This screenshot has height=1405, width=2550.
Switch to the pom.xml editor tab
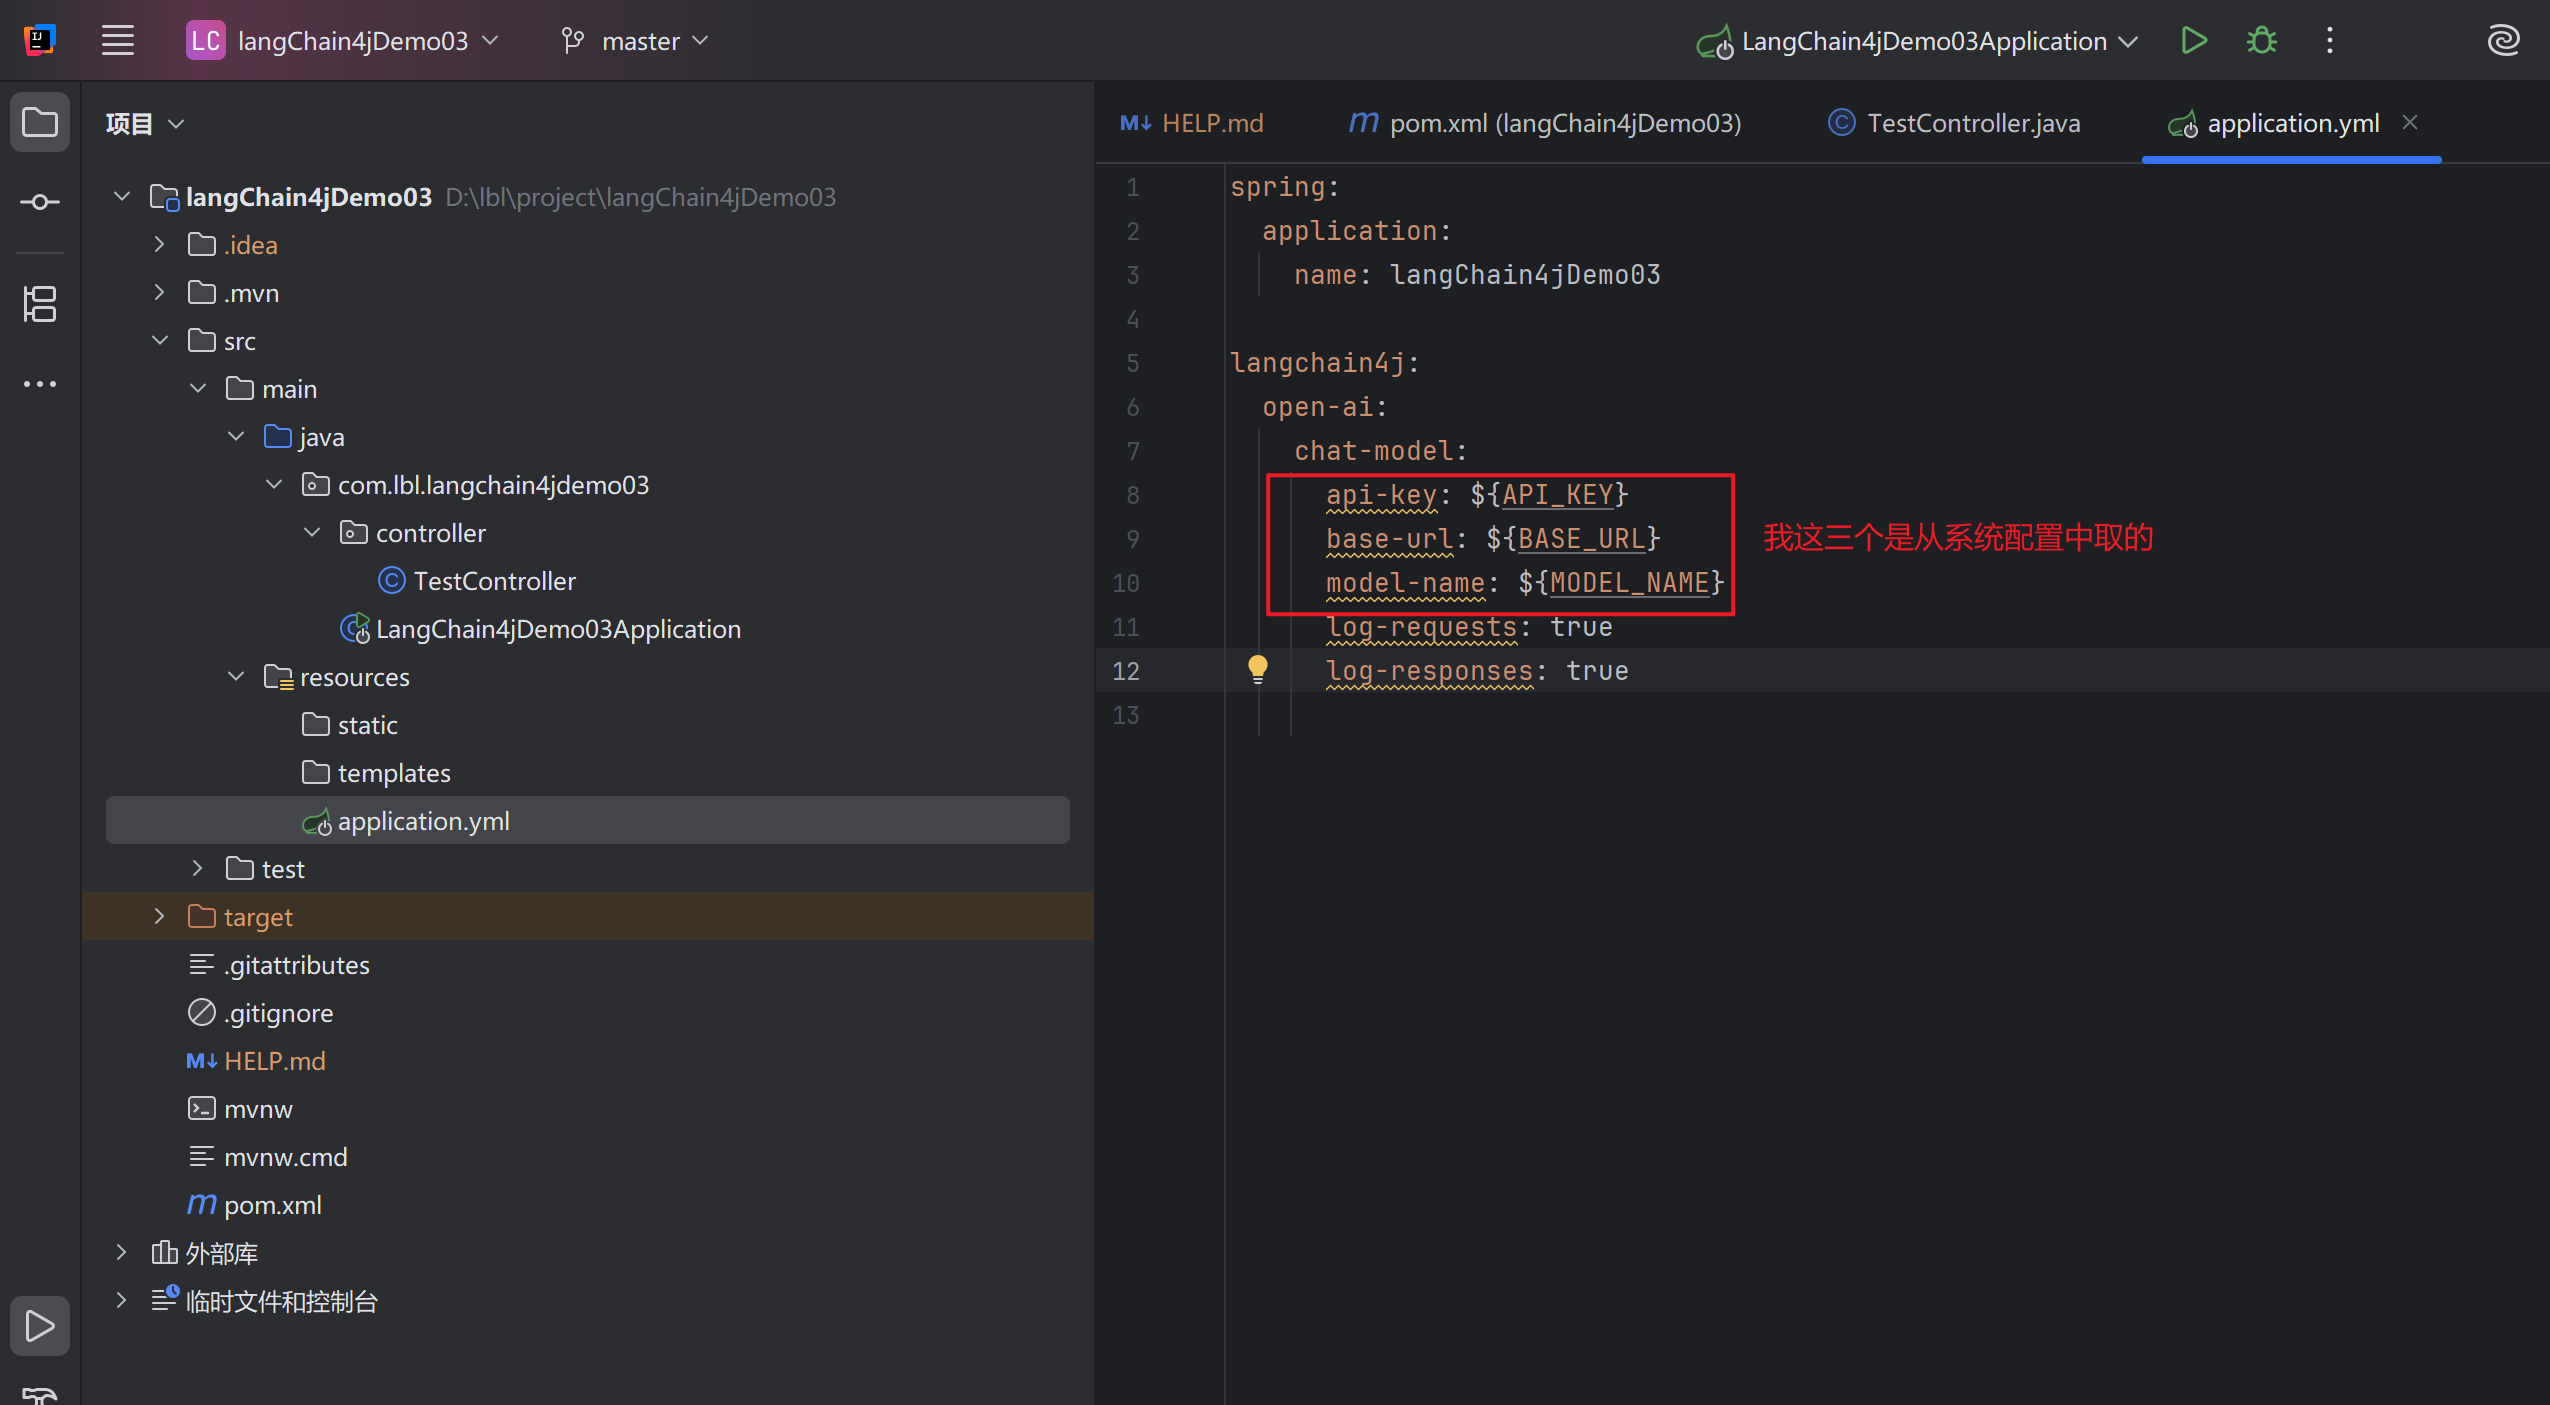[x=1545, y=123]
